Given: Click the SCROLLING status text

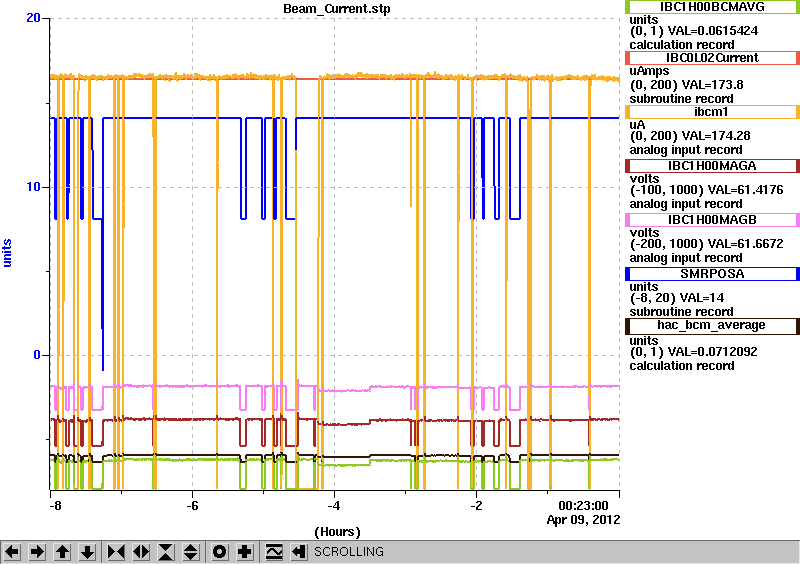Looking at the screenshot, I should coord(348,552).
